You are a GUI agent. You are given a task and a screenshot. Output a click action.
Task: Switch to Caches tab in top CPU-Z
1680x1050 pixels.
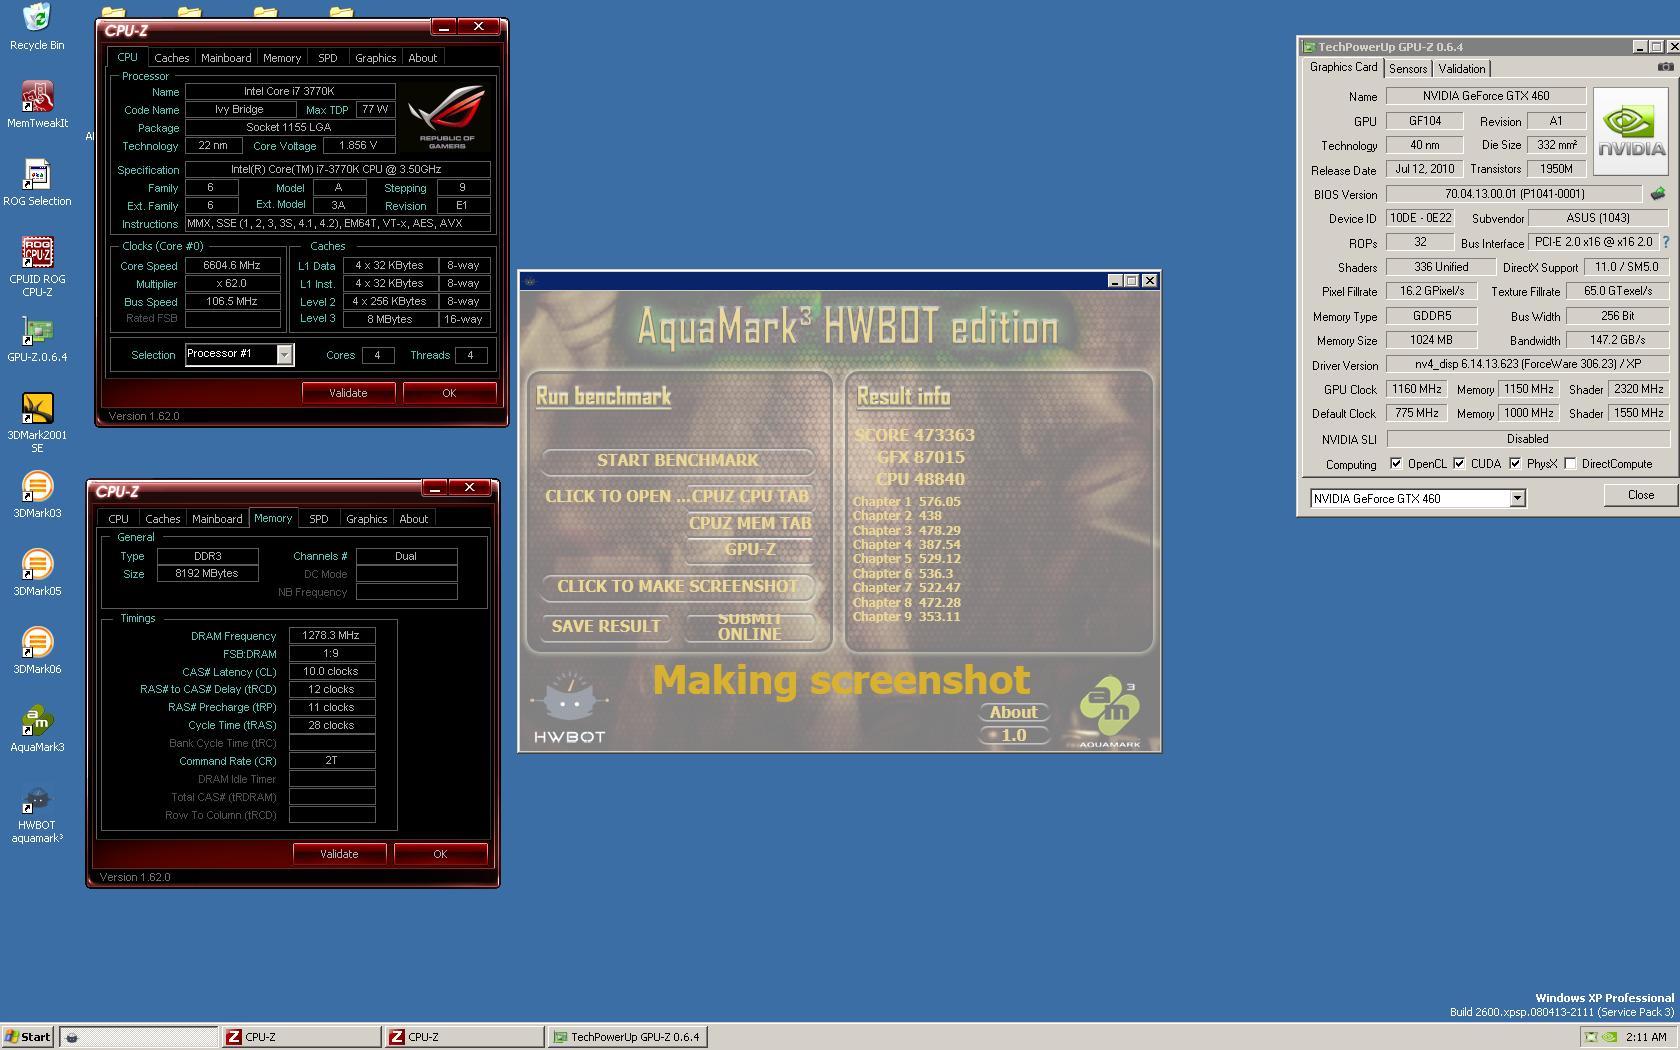pyautogui.click(x=171, y=58)
